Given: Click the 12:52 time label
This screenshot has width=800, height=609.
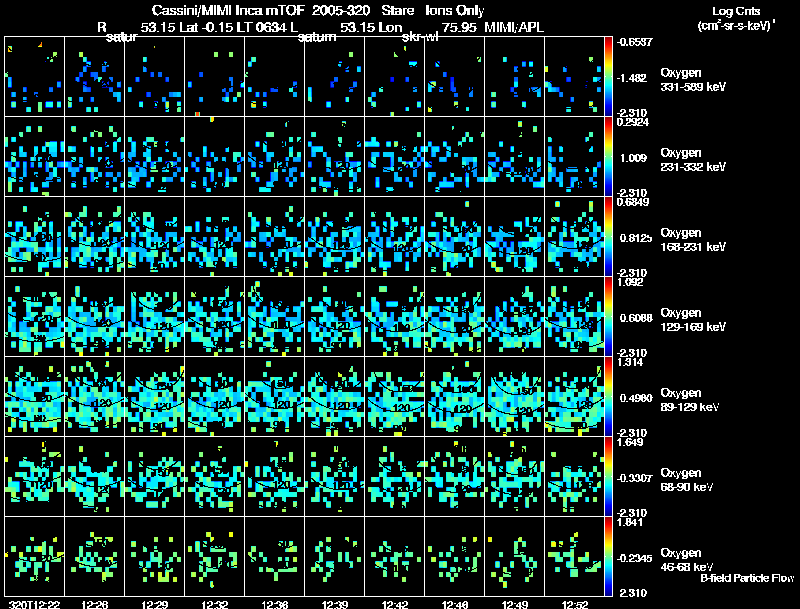Looking at the screenshot, I should tap(575, 604).
